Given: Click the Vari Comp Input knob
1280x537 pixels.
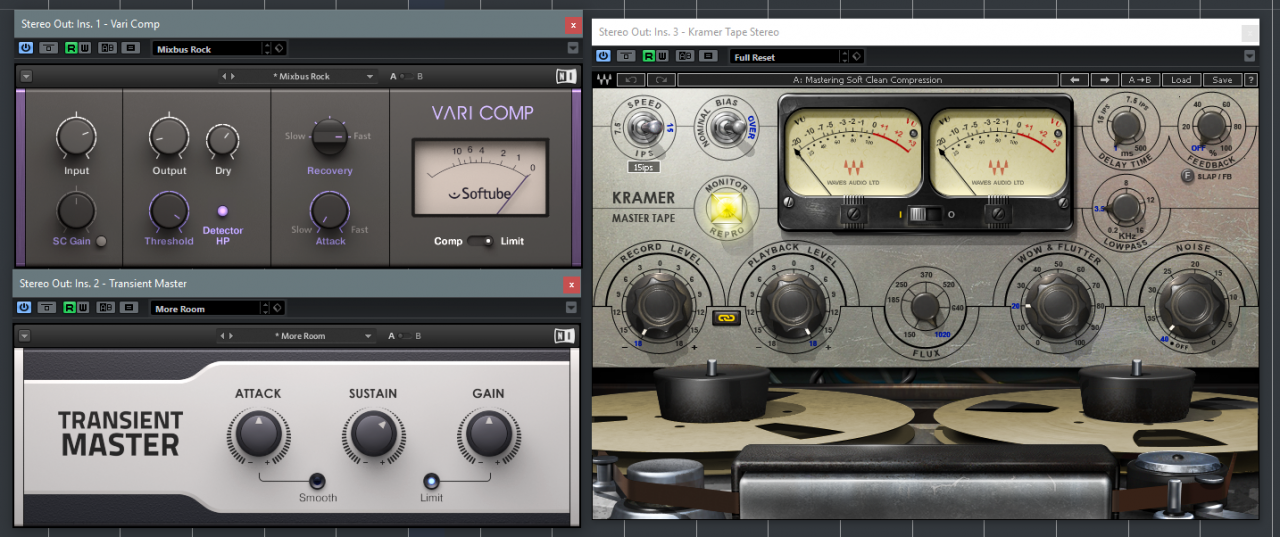Looking at the screenshot, I should [x=76, y=136].
